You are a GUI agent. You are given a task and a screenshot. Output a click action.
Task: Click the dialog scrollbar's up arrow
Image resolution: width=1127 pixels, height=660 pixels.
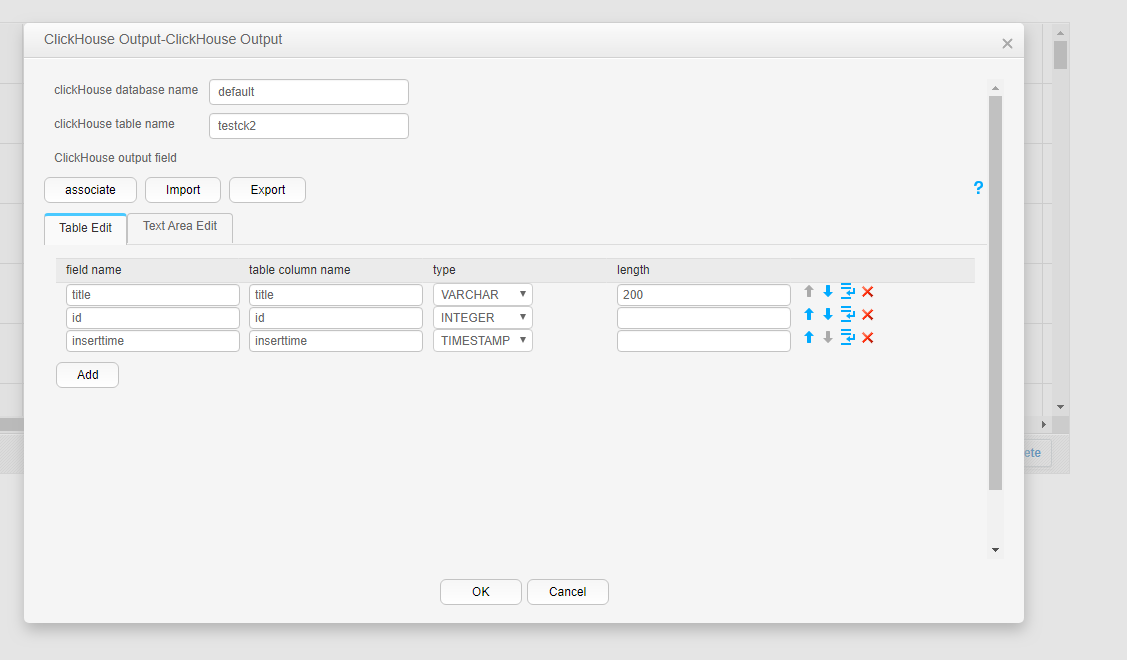[x=995, y=88]
